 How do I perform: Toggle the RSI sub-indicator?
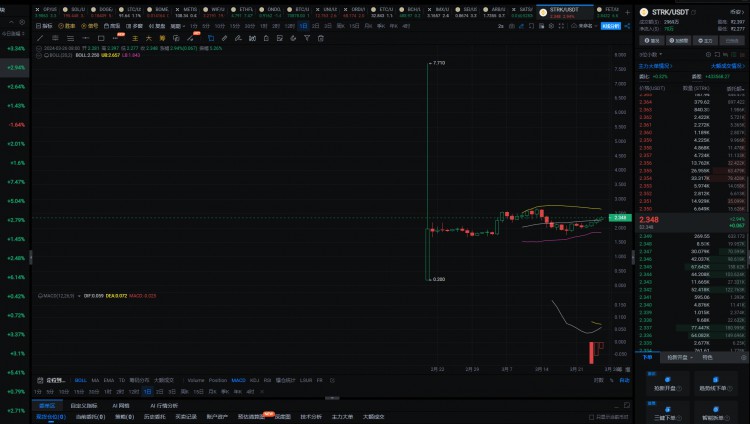coord(267,380)
